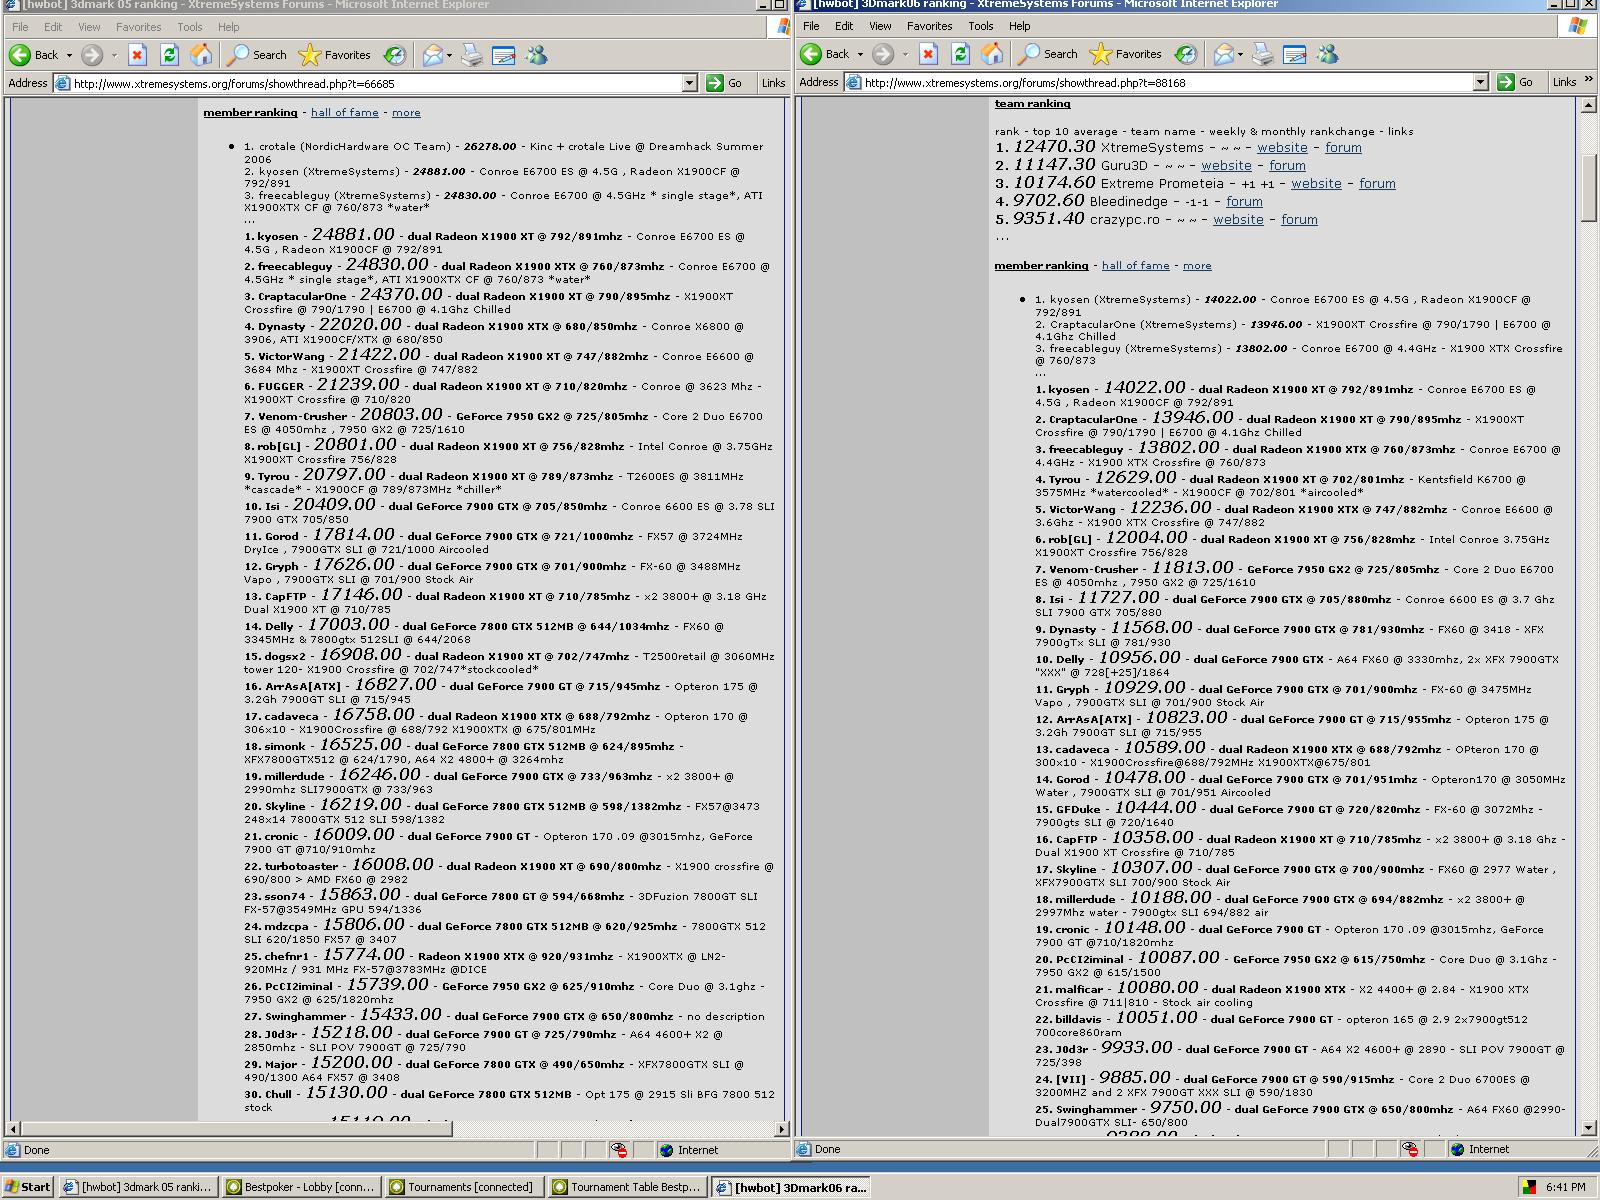Open File menu in left 3dmark05 window
The height and width of the screenshot is (1200, 1600).
20,27
